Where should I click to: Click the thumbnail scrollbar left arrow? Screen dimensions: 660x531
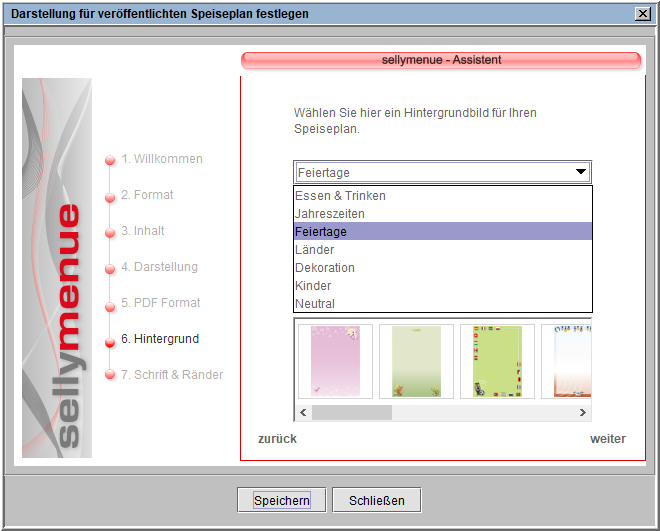(x=303, y=412)
